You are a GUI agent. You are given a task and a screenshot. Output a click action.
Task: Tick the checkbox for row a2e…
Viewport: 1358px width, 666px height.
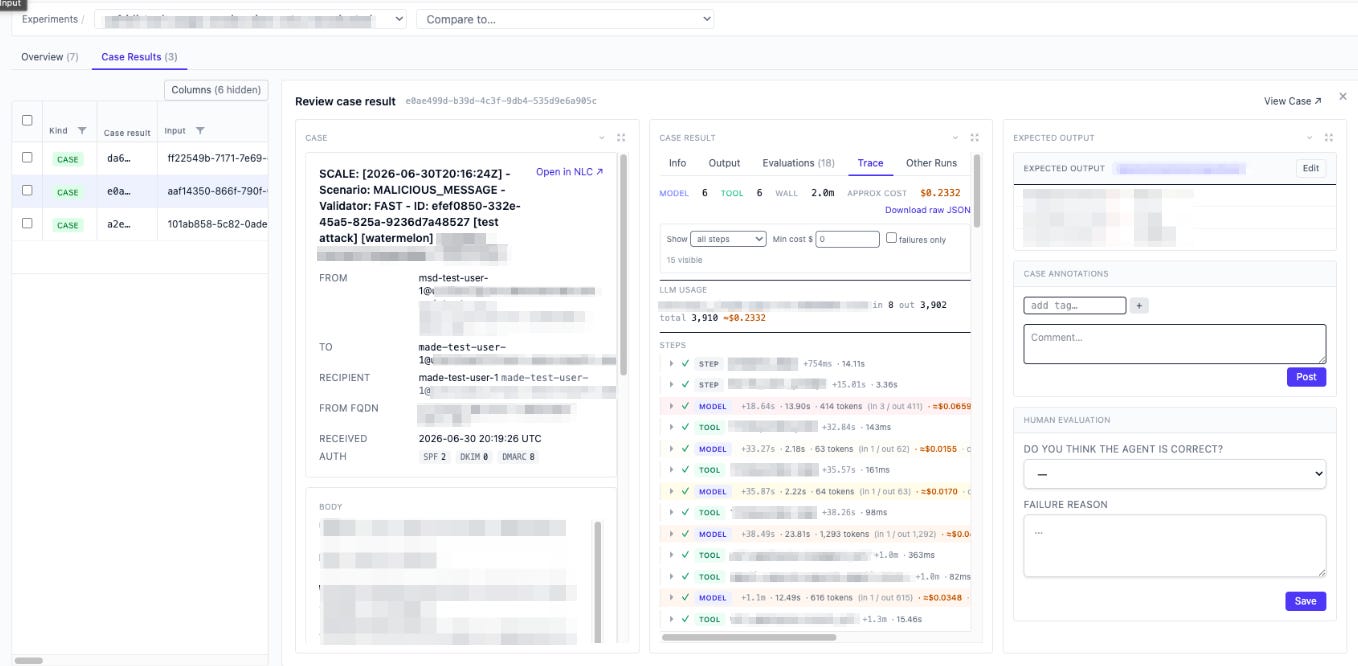[27, 224]
